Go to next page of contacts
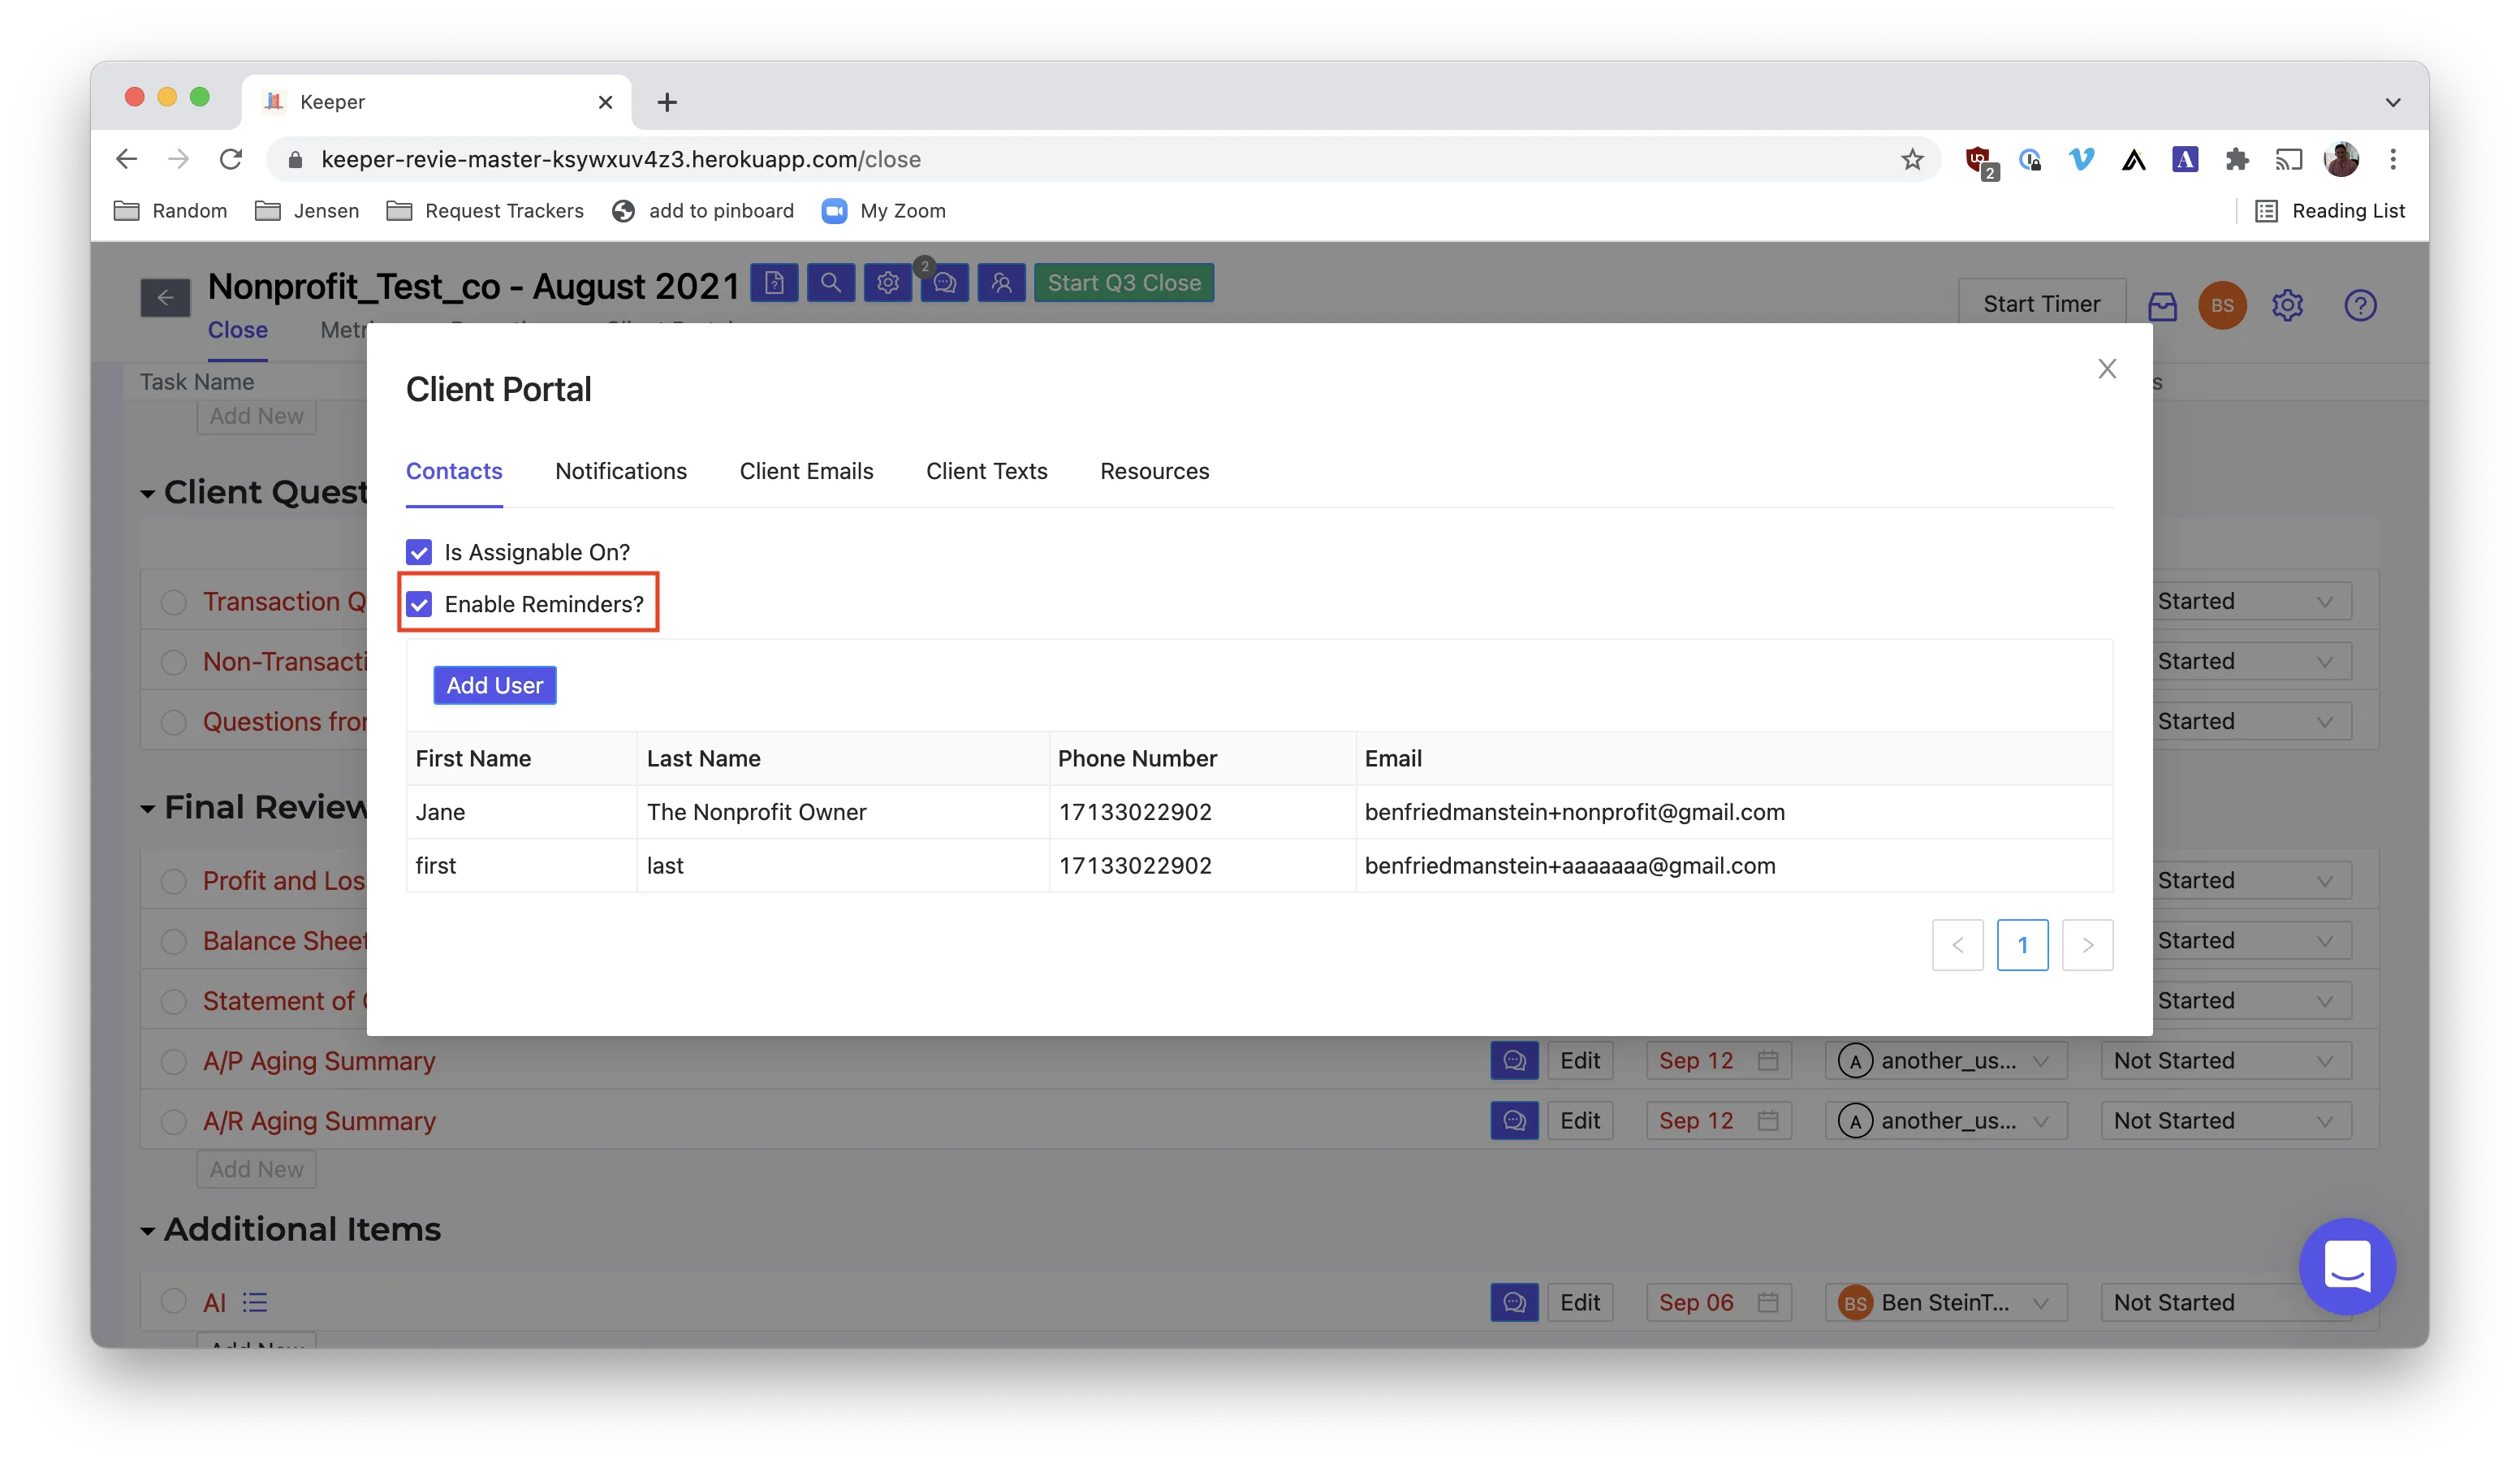The width and height of the screenshot is (2520, 1468). (2087, 945)
